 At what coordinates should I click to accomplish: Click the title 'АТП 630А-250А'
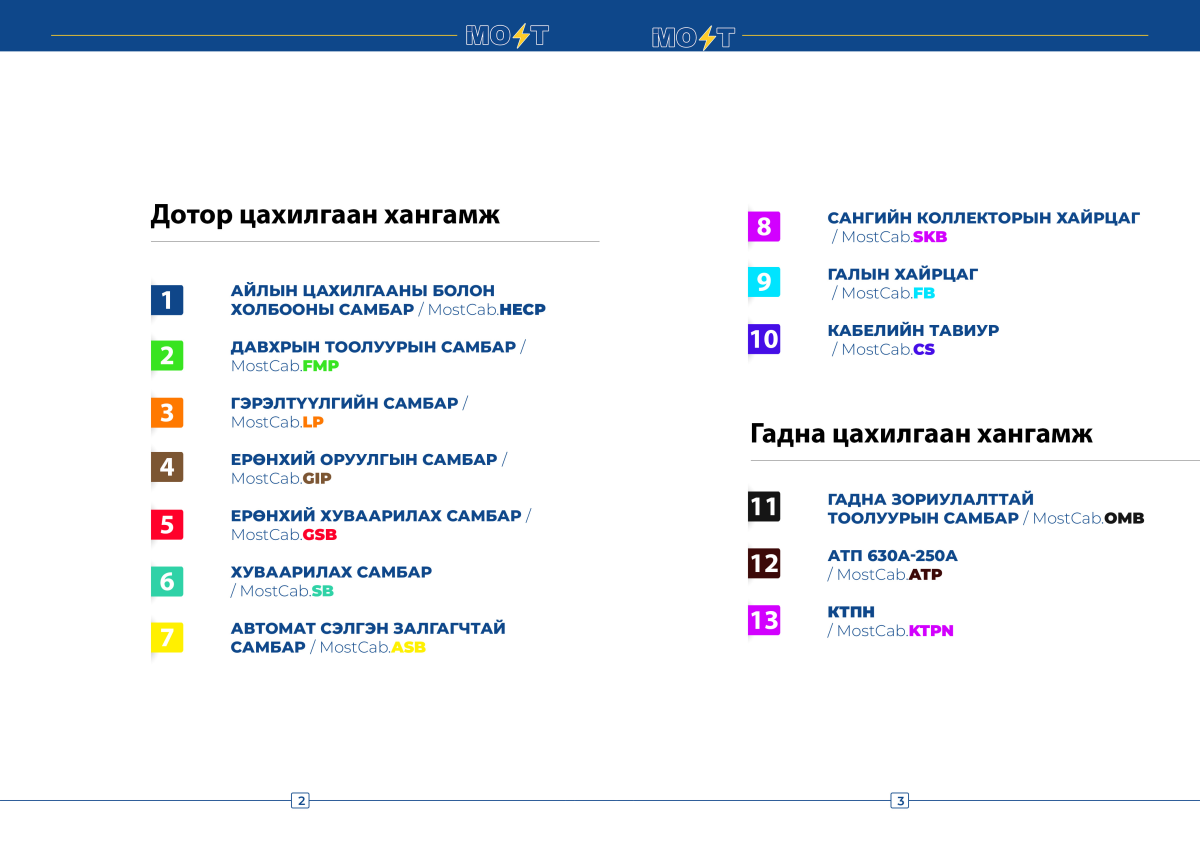[893, 556]
